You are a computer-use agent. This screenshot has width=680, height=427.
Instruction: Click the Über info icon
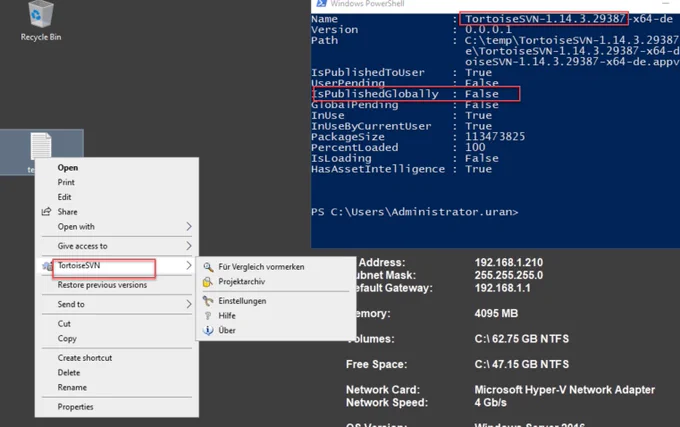coord(208,330)
